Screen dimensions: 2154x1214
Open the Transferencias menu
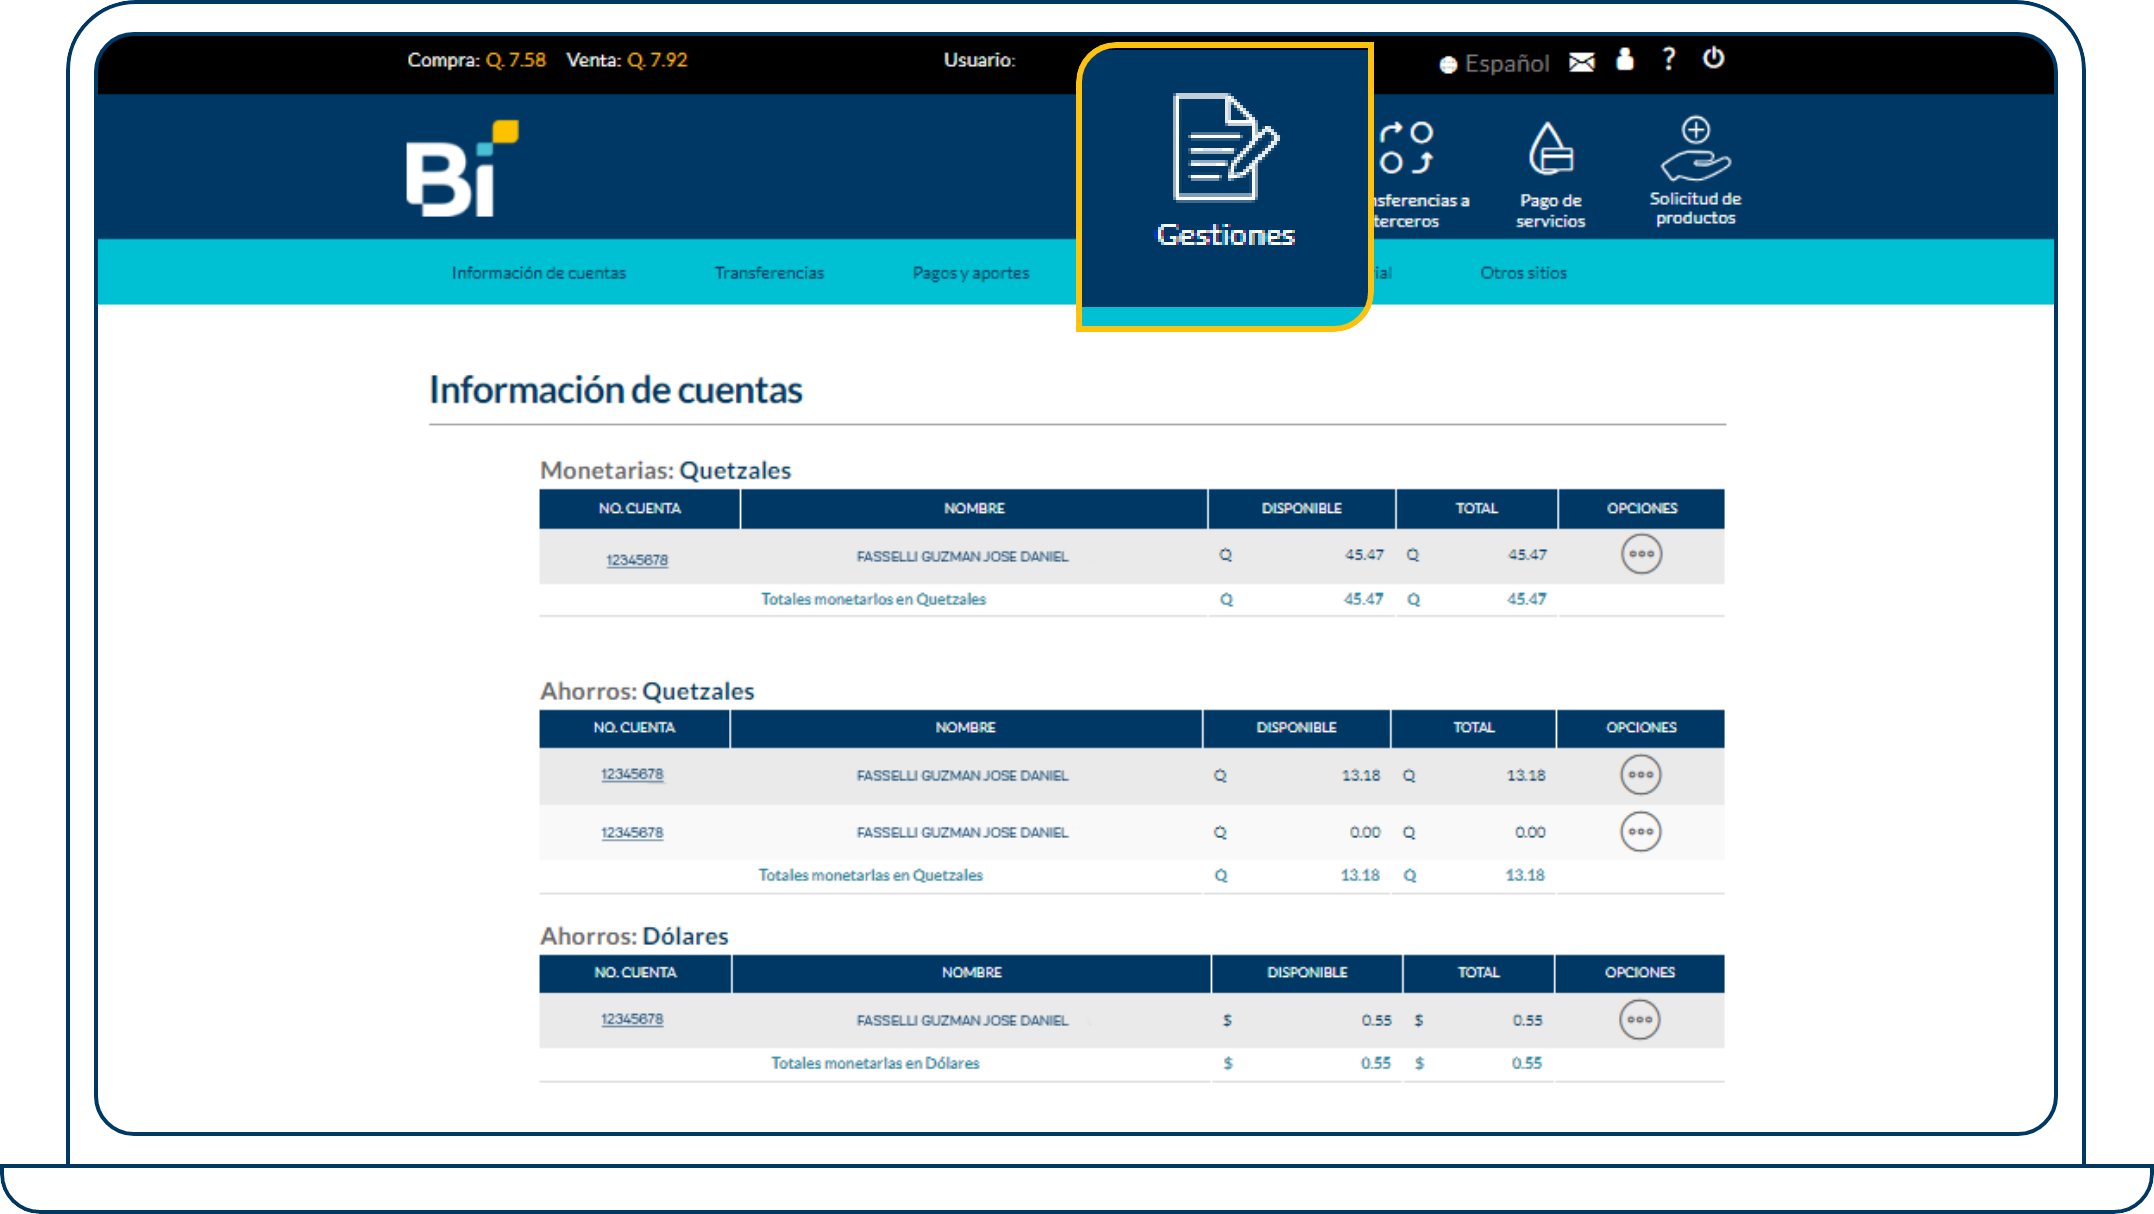click(769, 273)
